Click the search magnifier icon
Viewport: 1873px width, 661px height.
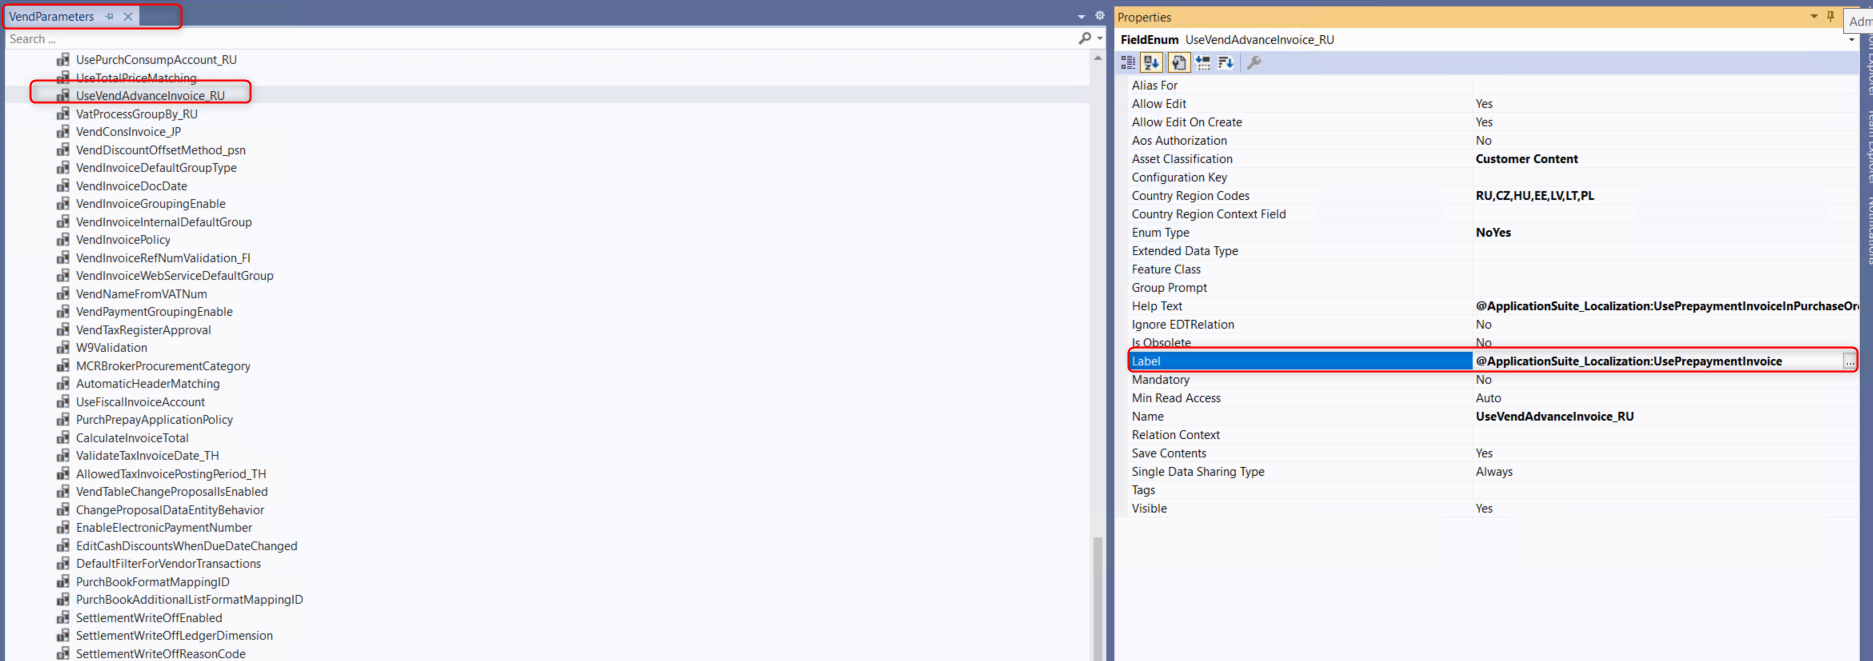point(1085,38)
